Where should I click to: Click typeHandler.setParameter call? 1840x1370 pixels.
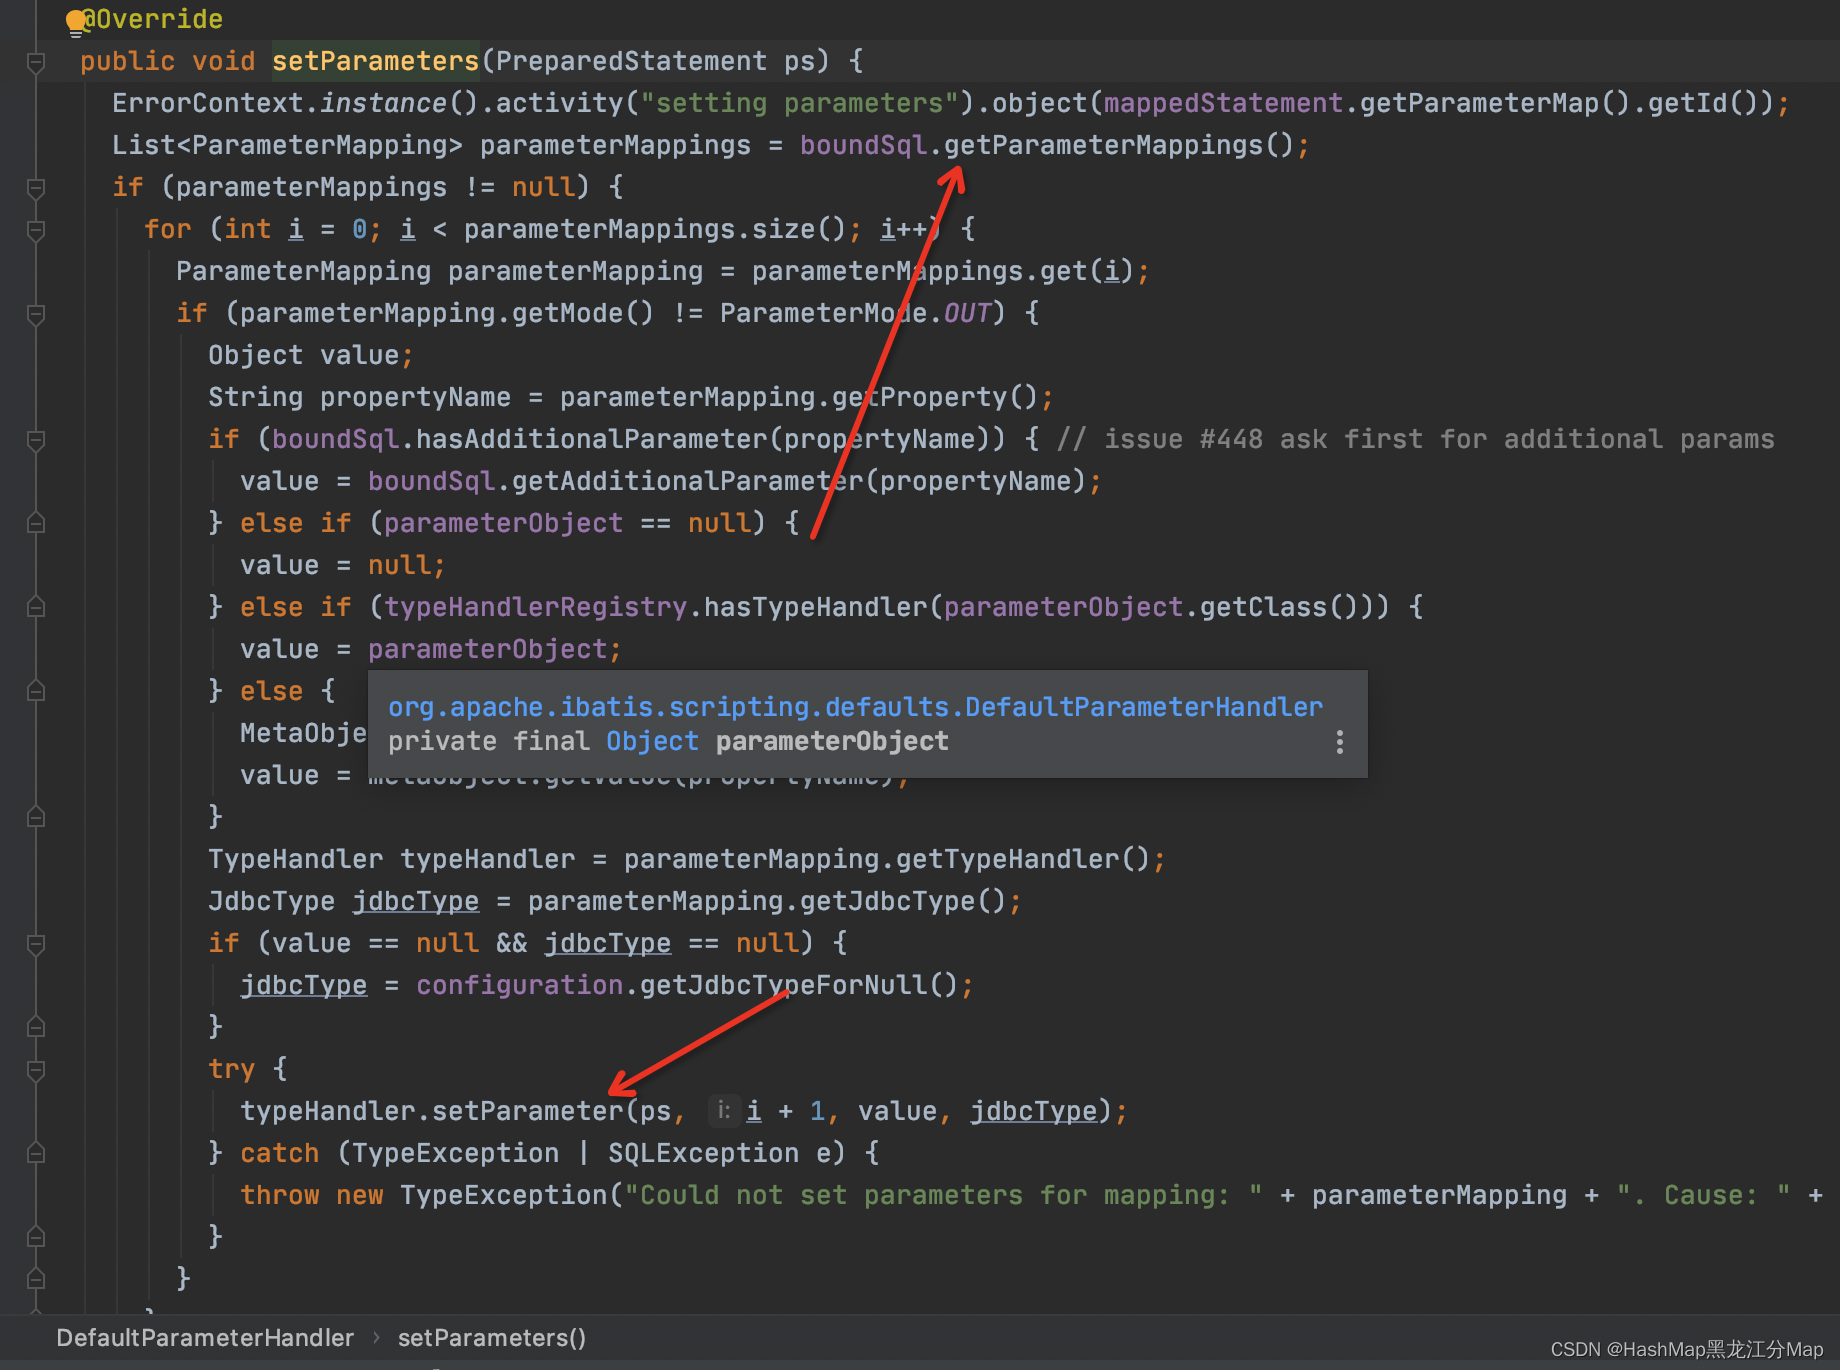[432, 1111]
